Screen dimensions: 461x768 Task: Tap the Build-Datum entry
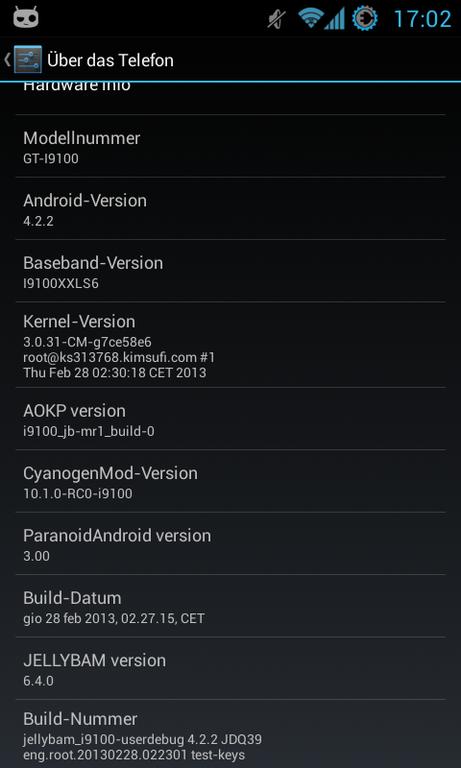(230, 605)
